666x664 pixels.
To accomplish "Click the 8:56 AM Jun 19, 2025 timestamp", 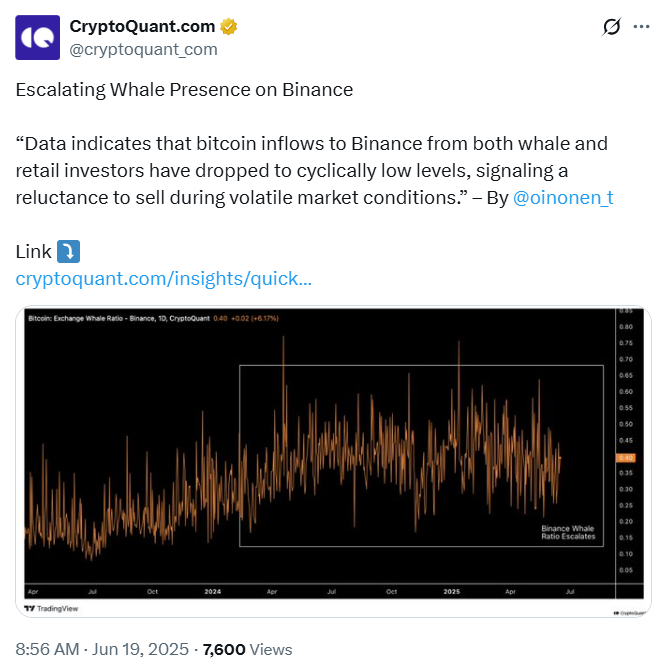I will click(102, 649).
